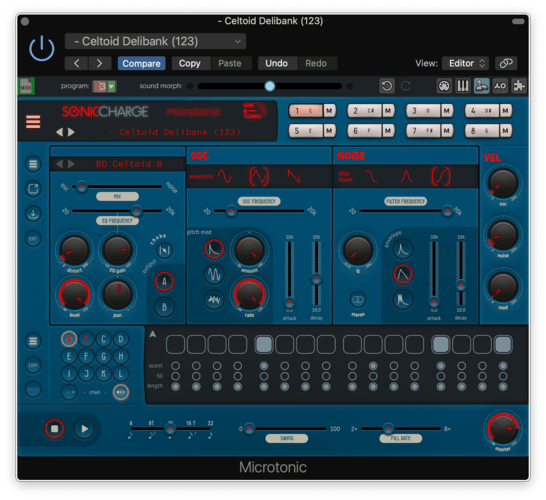Screen dimensions: 546x500
Task: Toggle the choke button
Action: click(164, 250)
